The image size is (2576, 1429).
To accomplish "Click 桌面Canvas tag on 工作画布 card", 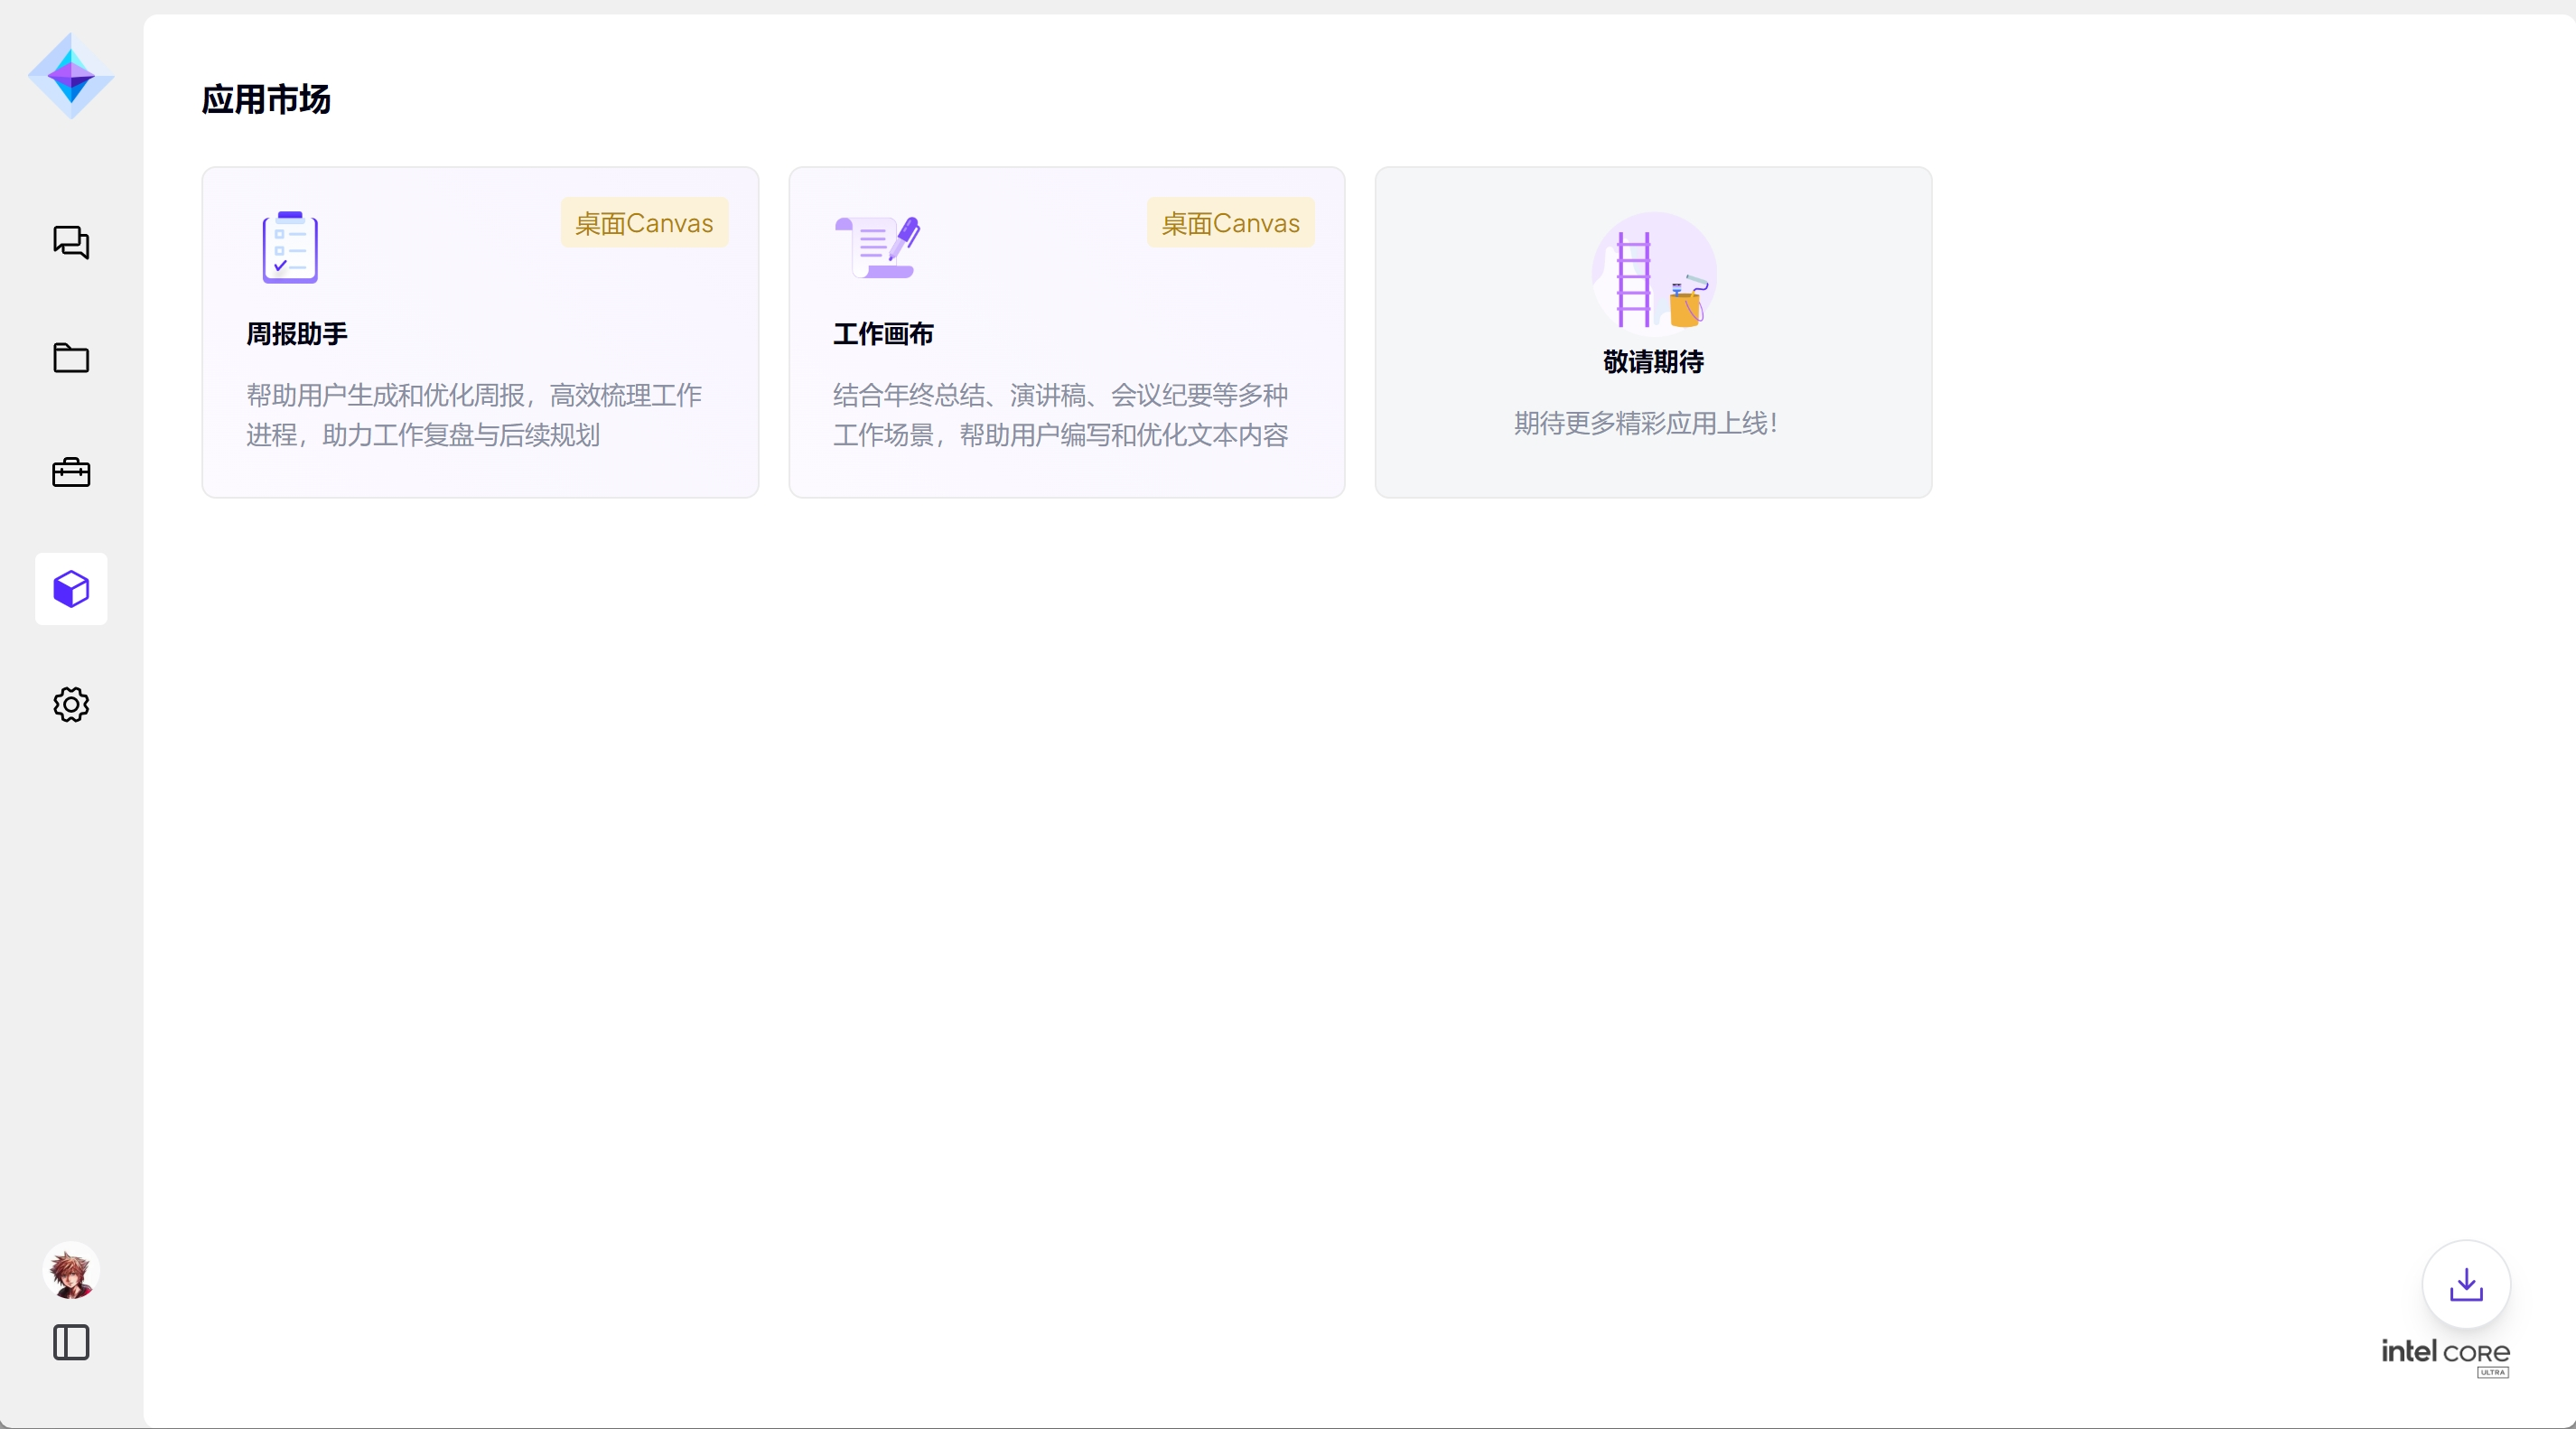I will (1230, 223).
